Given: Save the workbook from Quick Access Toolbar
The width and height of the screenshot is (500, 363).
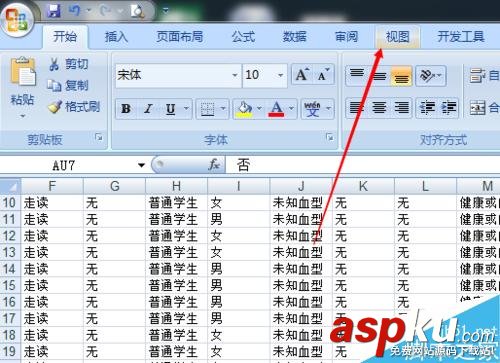Looking at the screenshot, I should [x=54, y=11].
